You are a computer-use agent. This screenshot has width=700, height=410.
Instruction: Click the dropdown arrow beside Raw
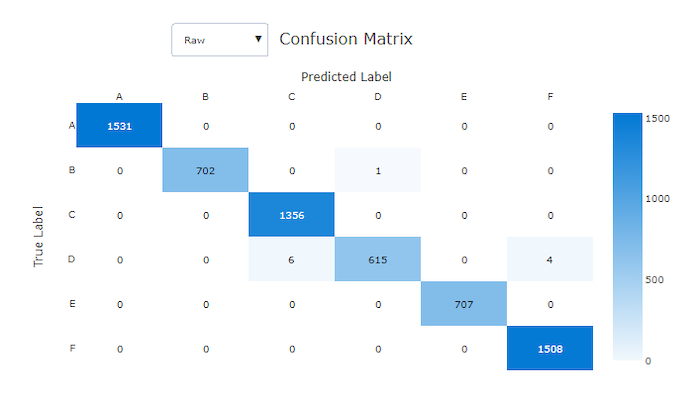pos(259,39)
